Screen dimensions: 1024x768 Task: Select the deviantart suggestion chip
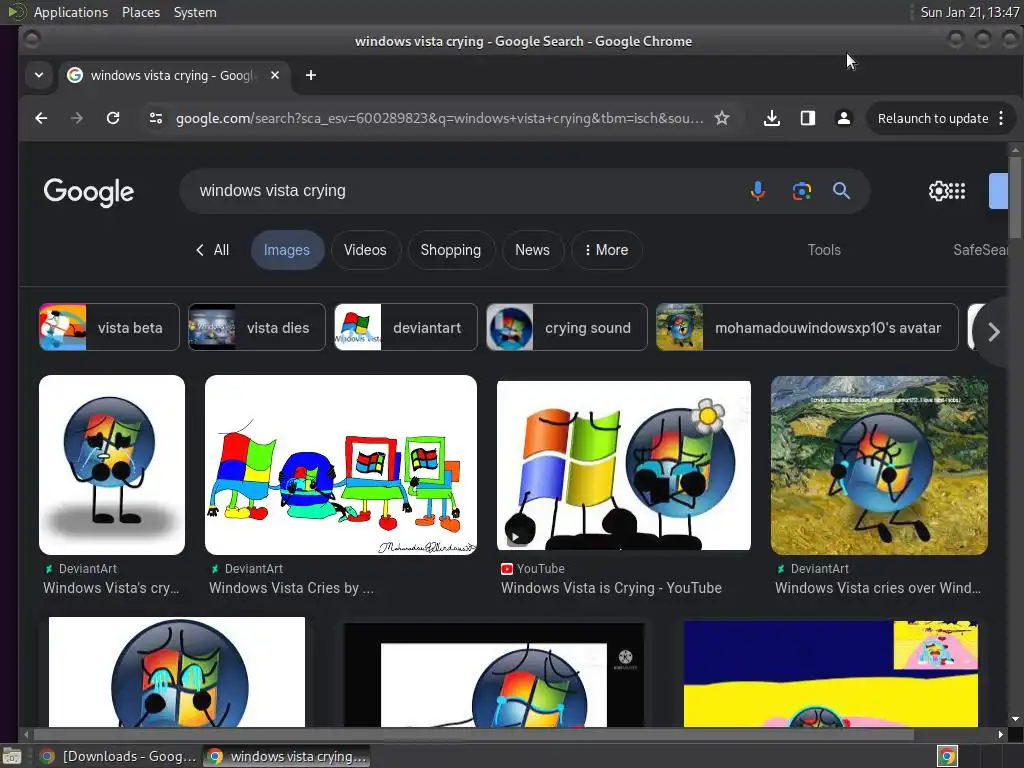[406, 327]
